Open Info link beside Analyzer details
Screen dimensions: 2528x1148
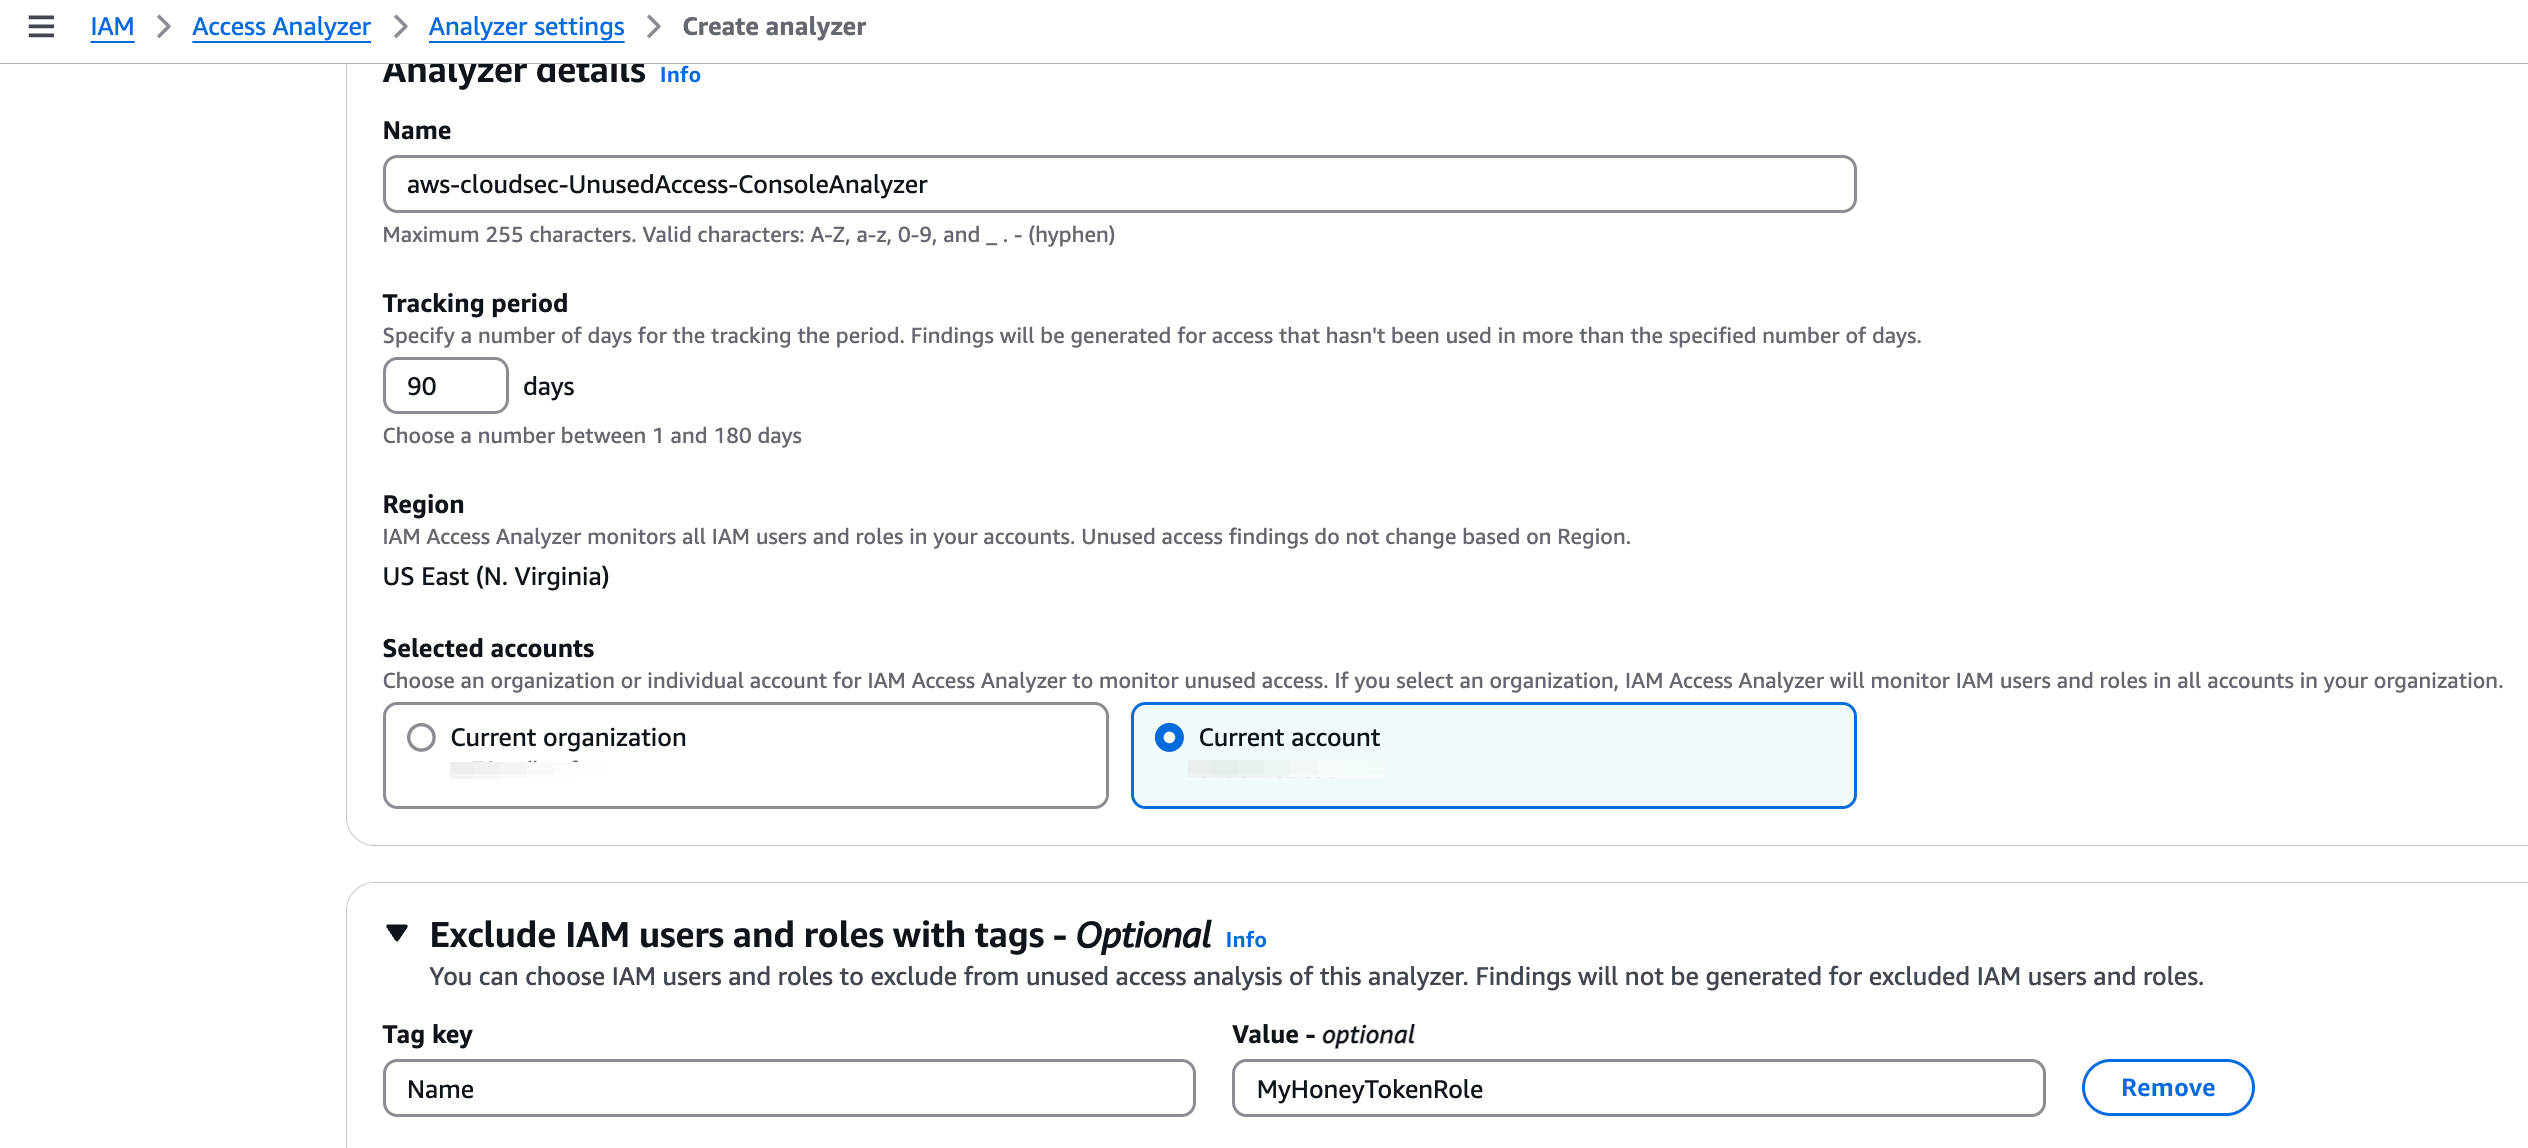tap(680, 75)
